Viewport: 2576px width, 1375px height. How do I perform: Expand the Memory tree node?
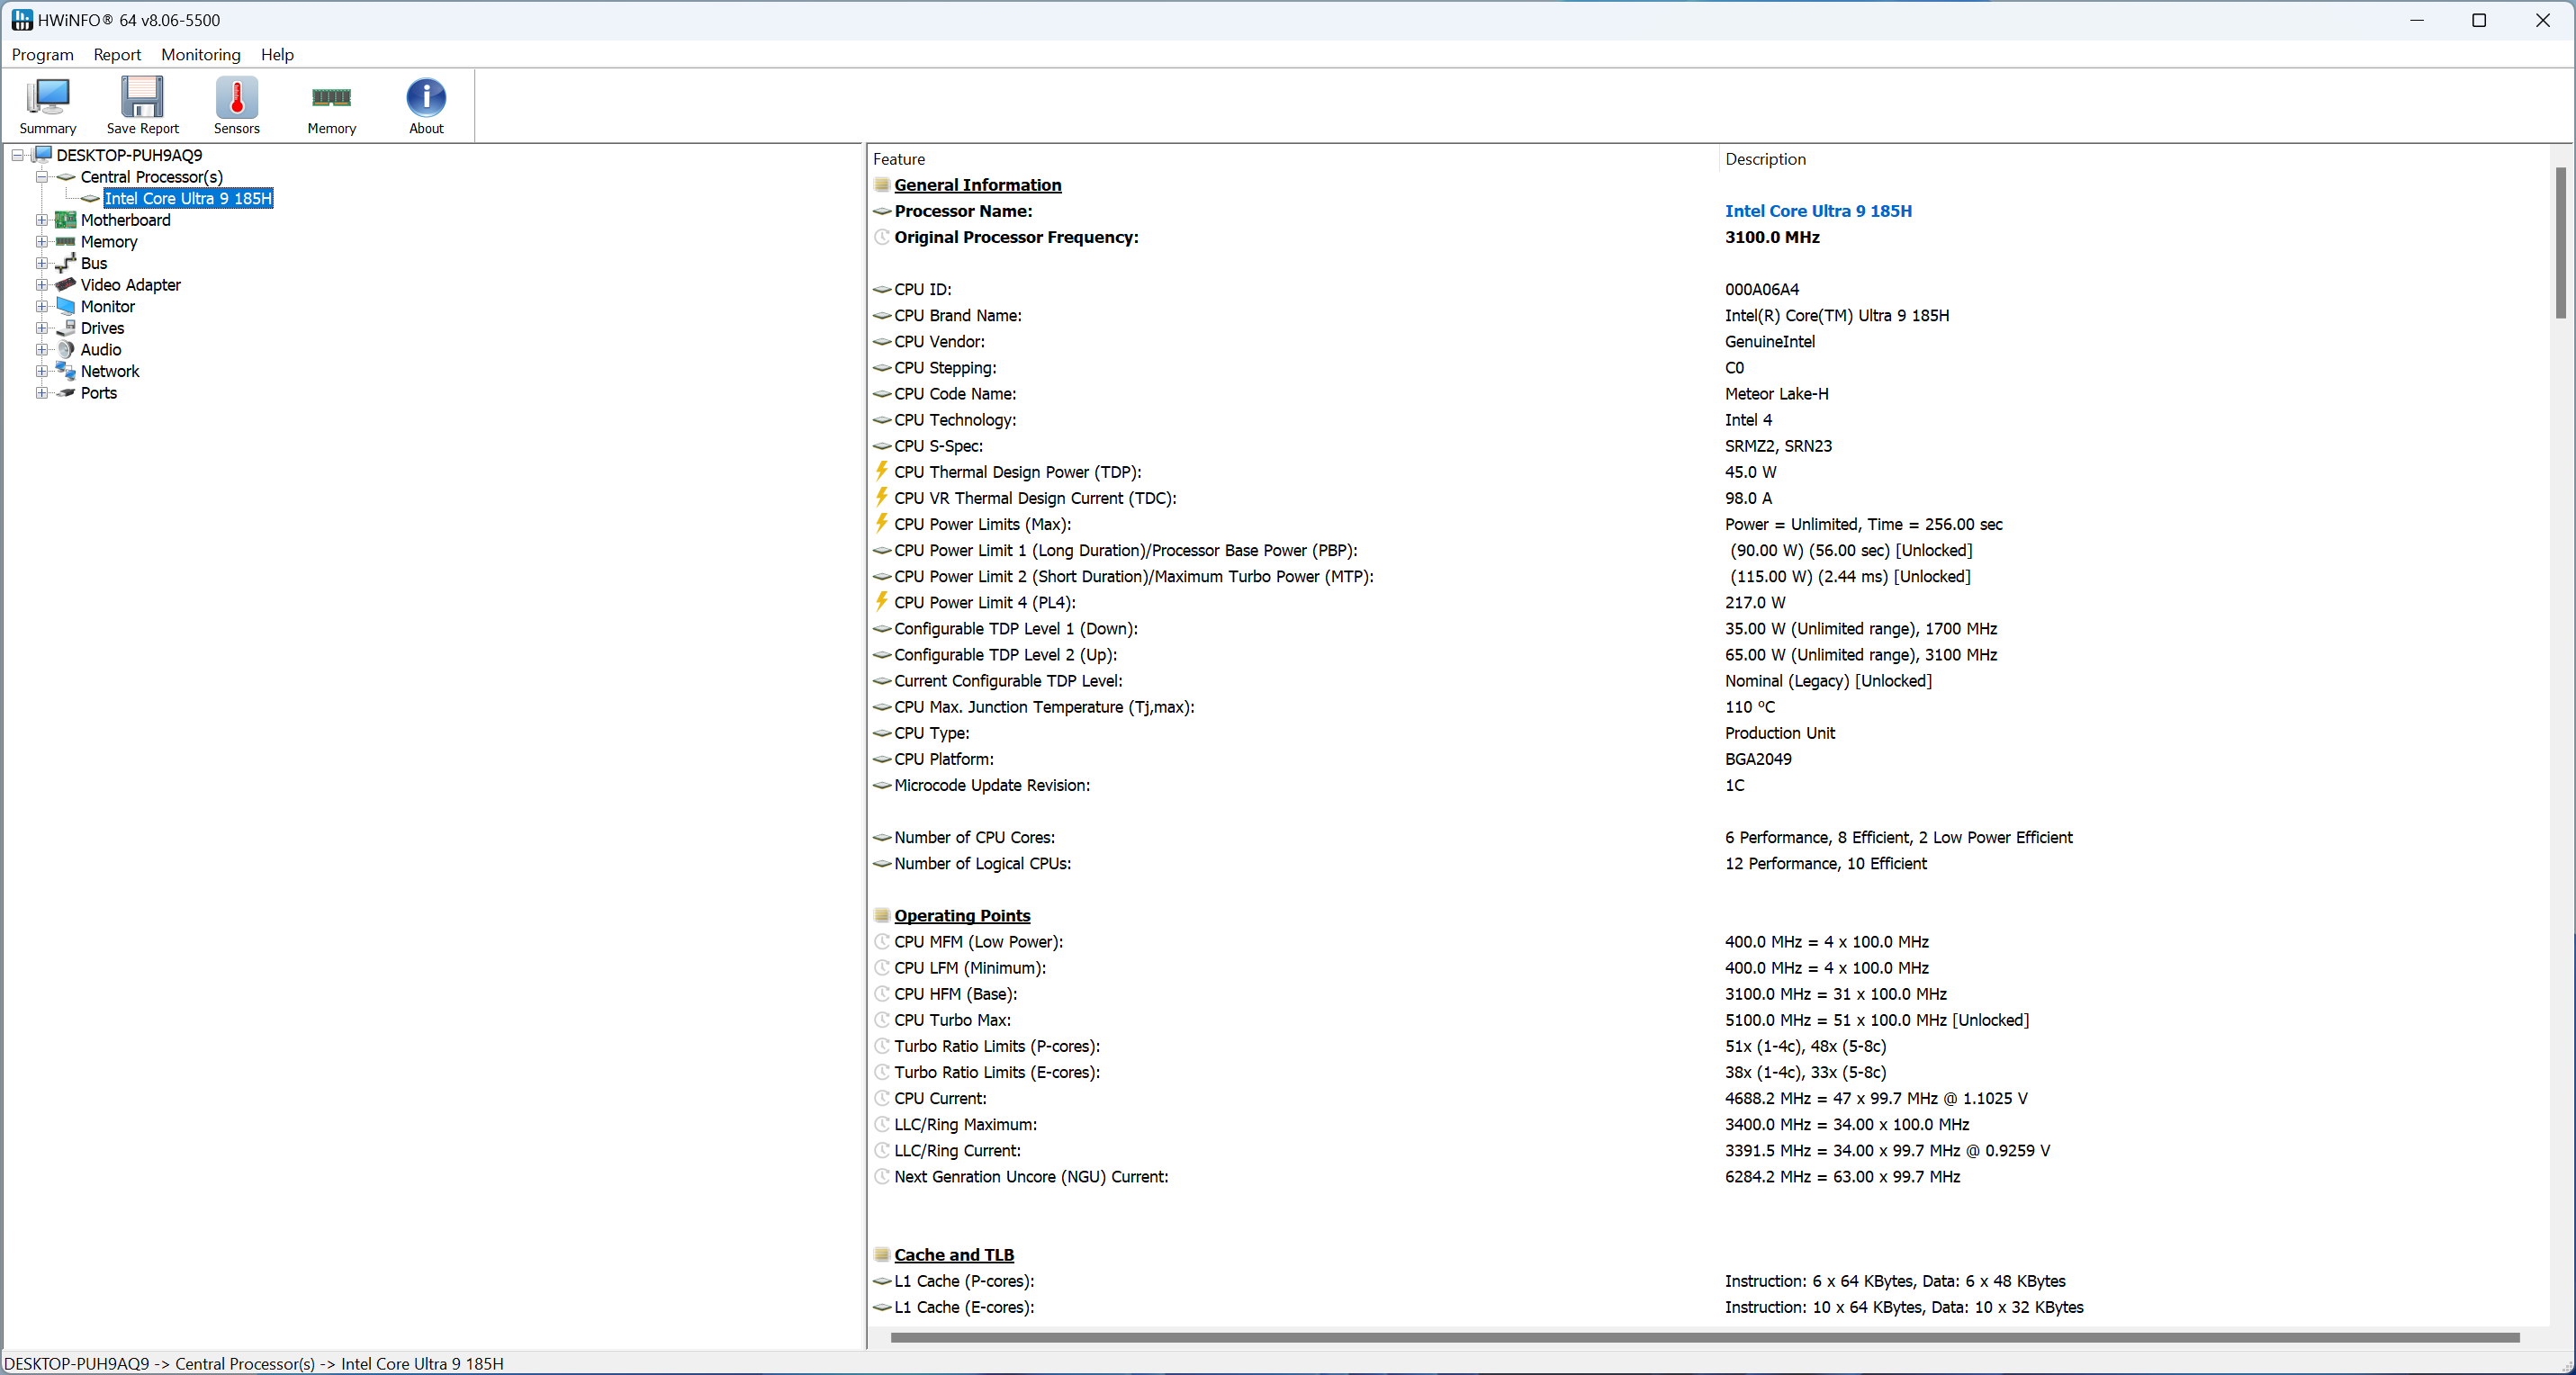[42, 242]
